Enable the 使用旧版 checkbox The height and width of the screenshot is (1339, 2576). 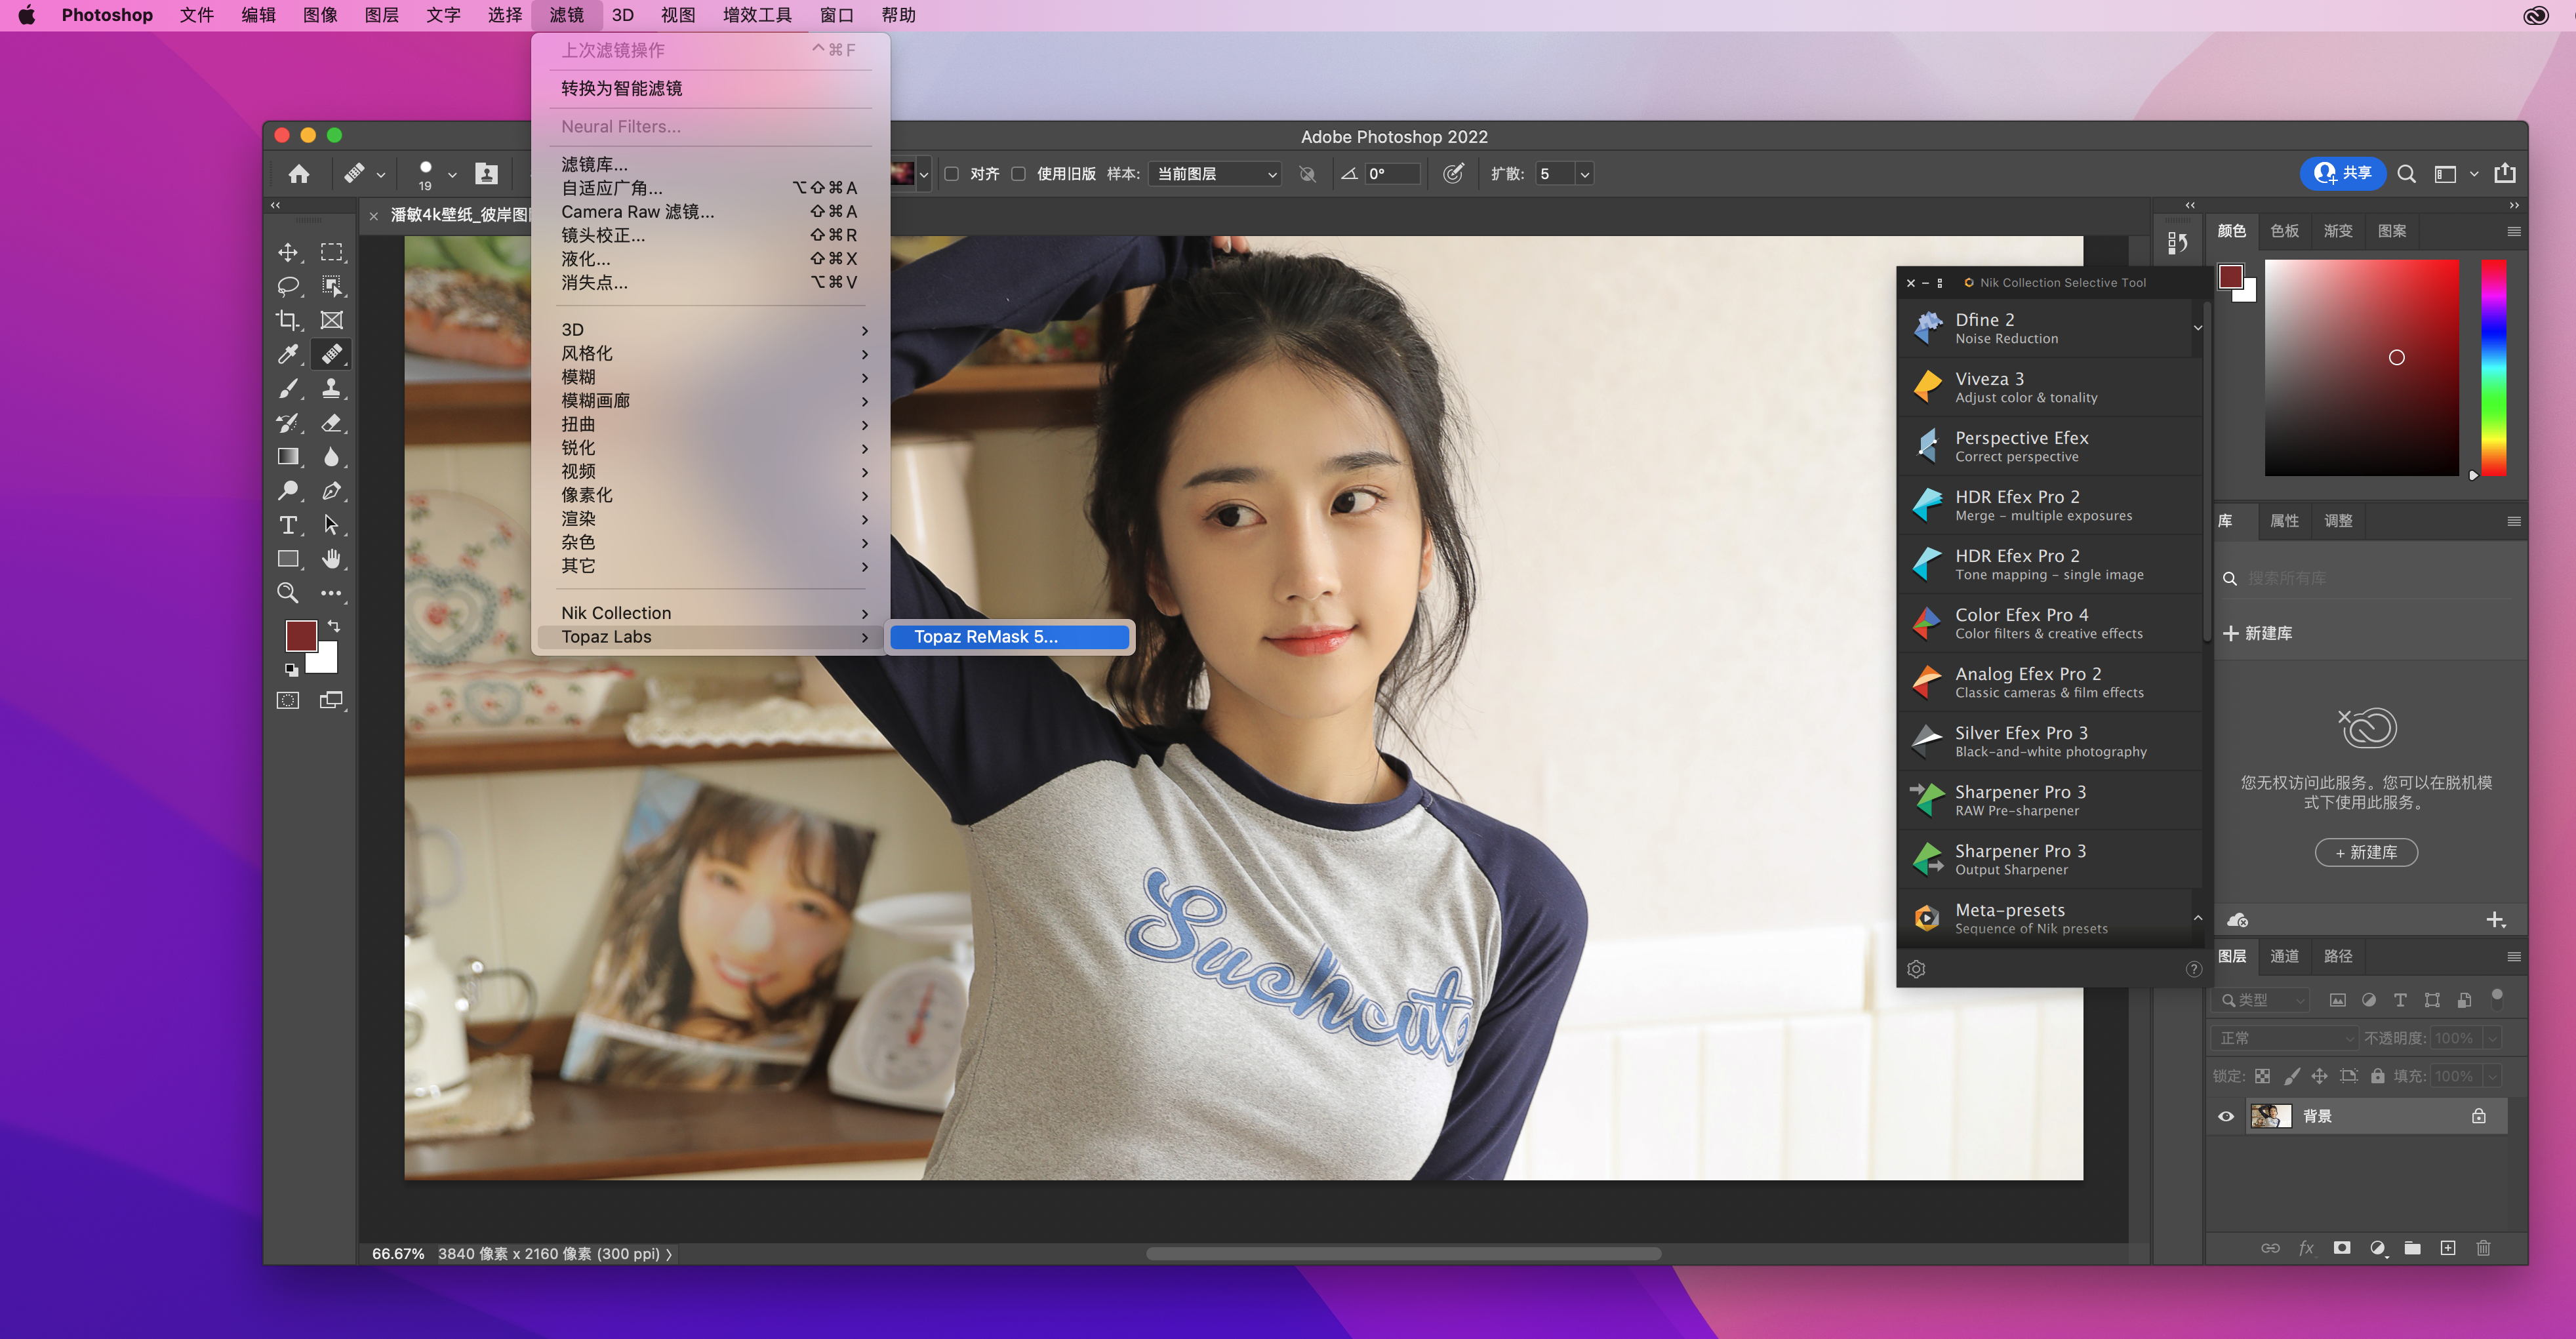(x=1018, y=174)
